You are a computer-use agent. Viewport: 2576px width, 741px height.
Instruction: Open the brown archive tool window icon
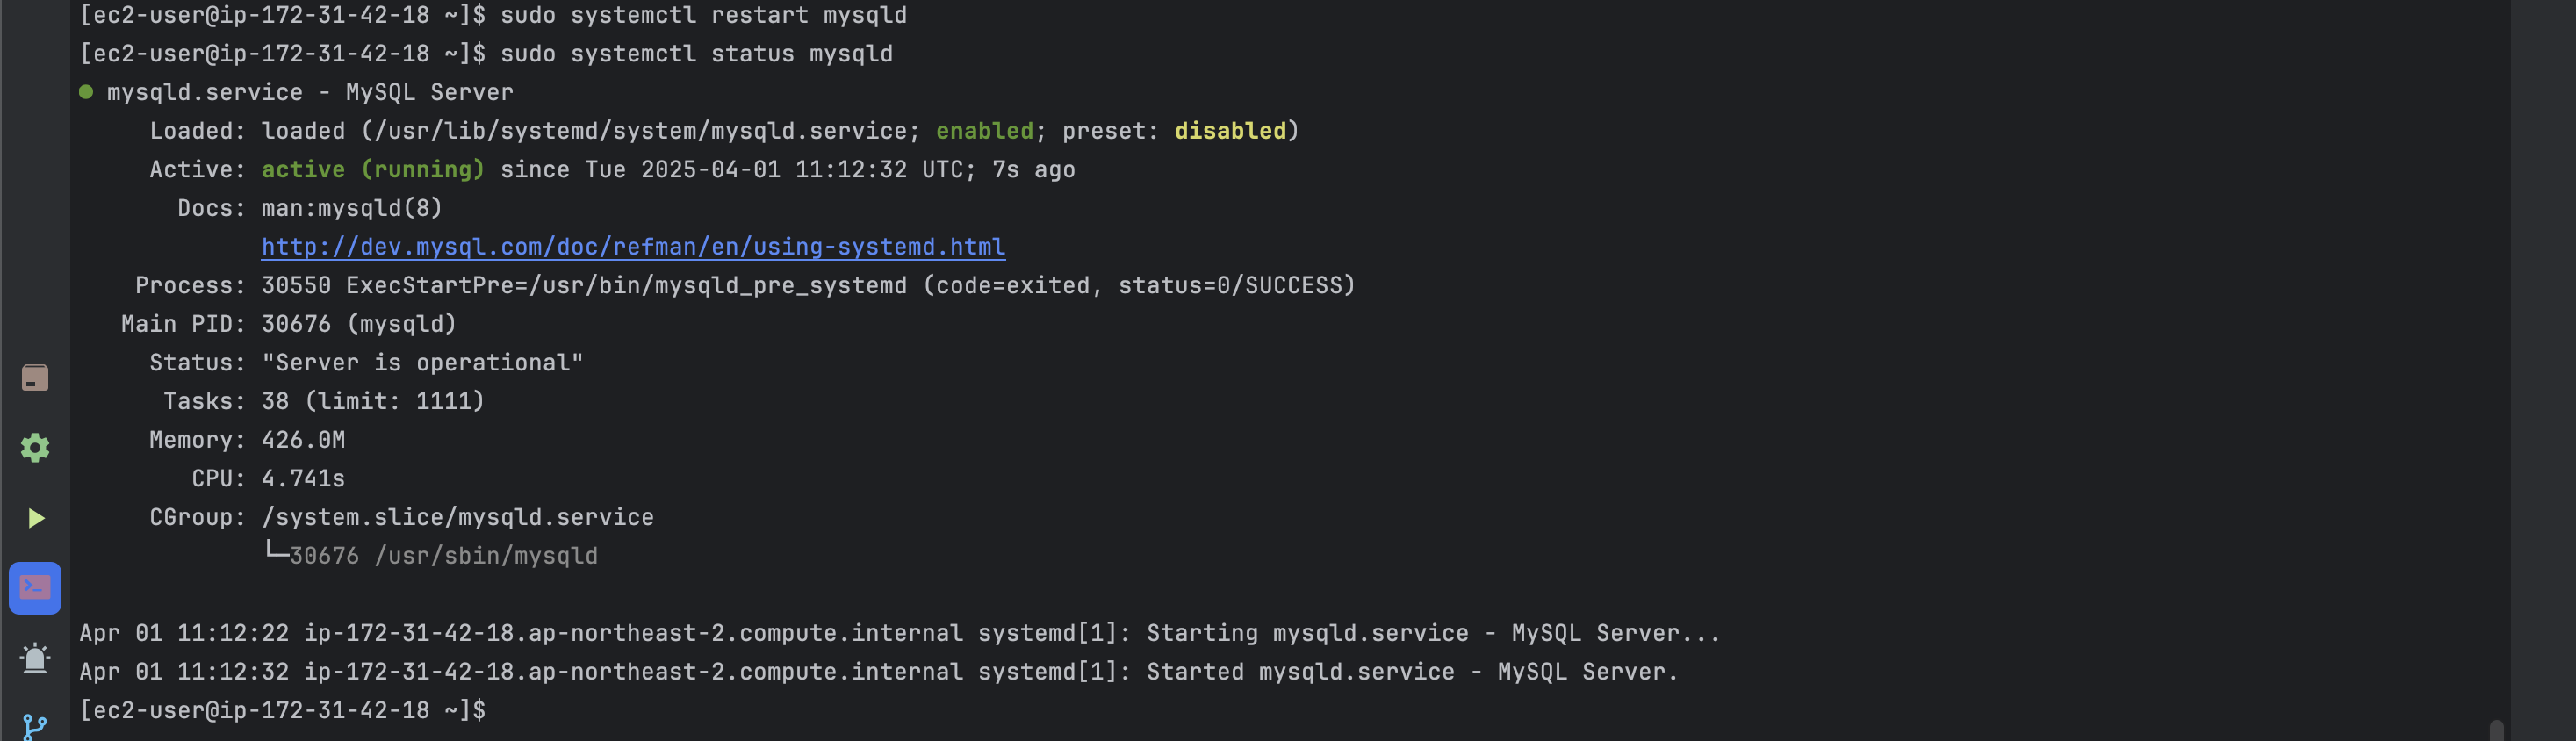35,377
